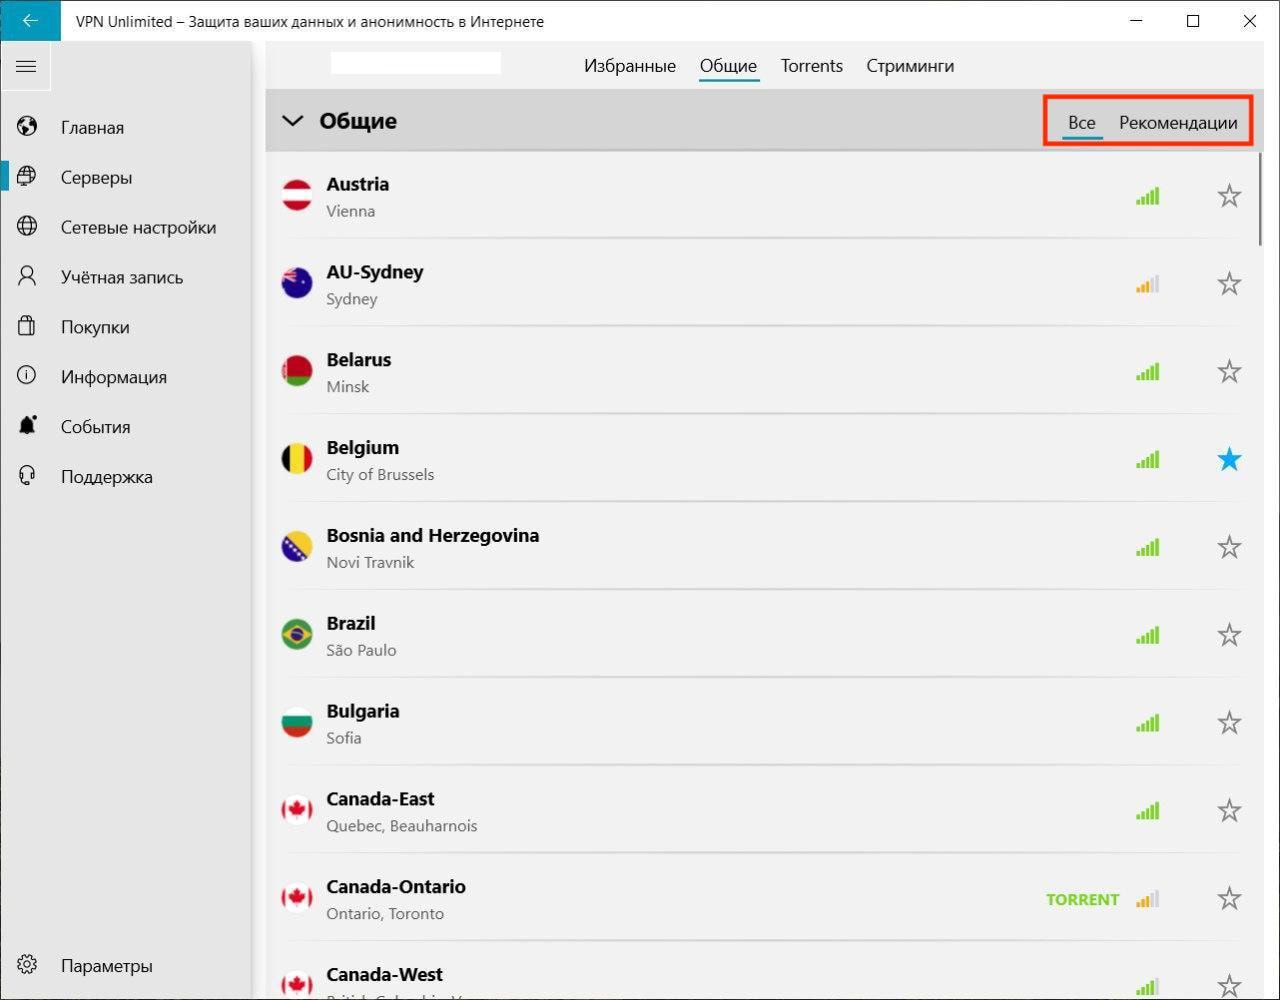The width and height of the screenshot is (1280, 1000).
Task: Remove Belgium from favorites via blue star
Action: click(1229, 460)
